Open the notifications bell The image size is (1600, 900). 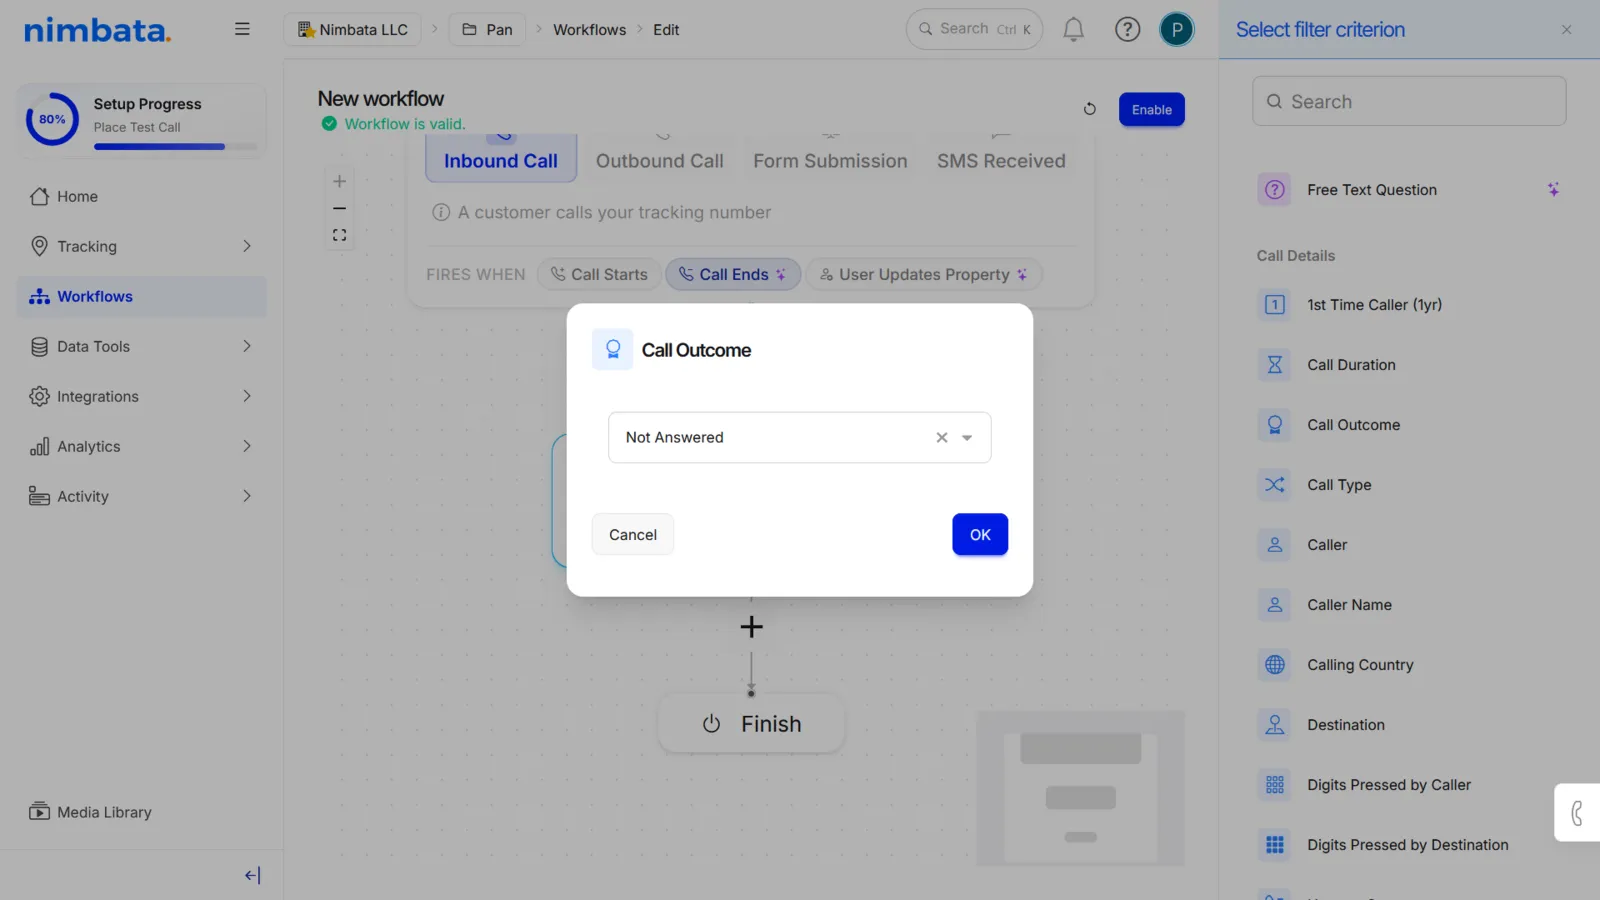point(1073,30)
